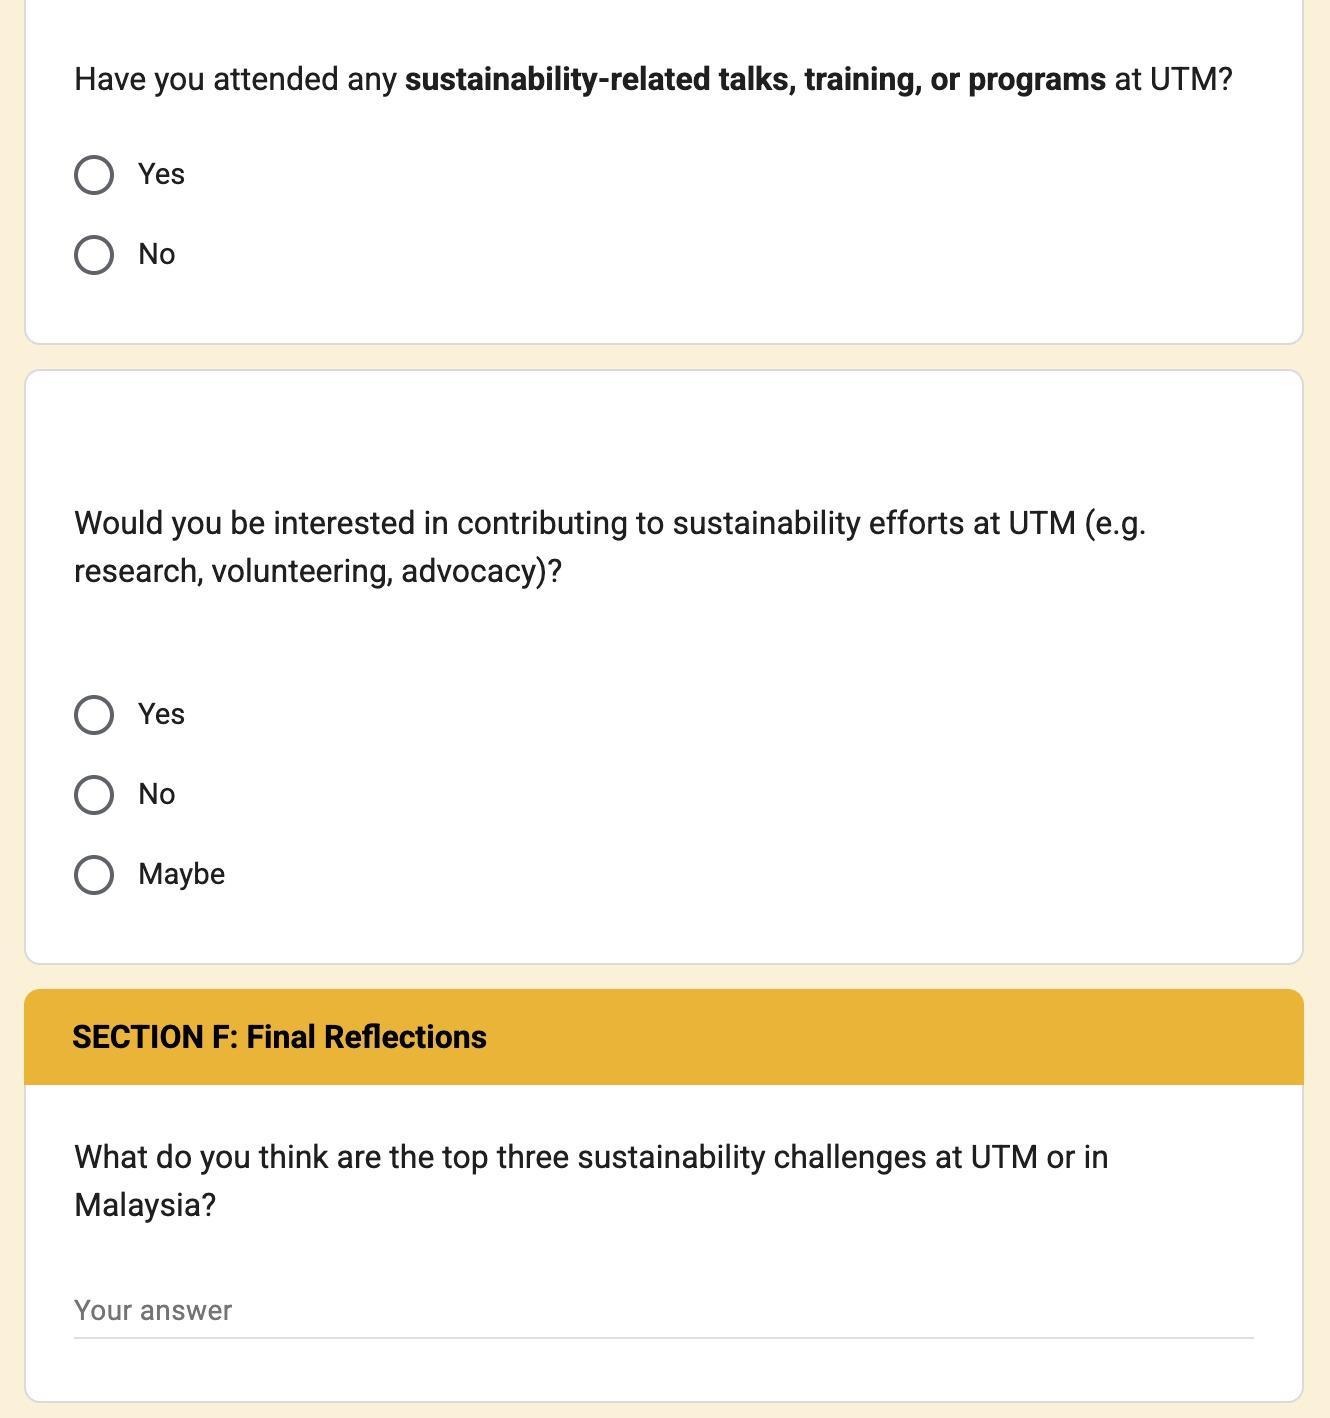
Task: Click bold text 'sustainability-related talks, training, or programs'
Action: [755, 79]
